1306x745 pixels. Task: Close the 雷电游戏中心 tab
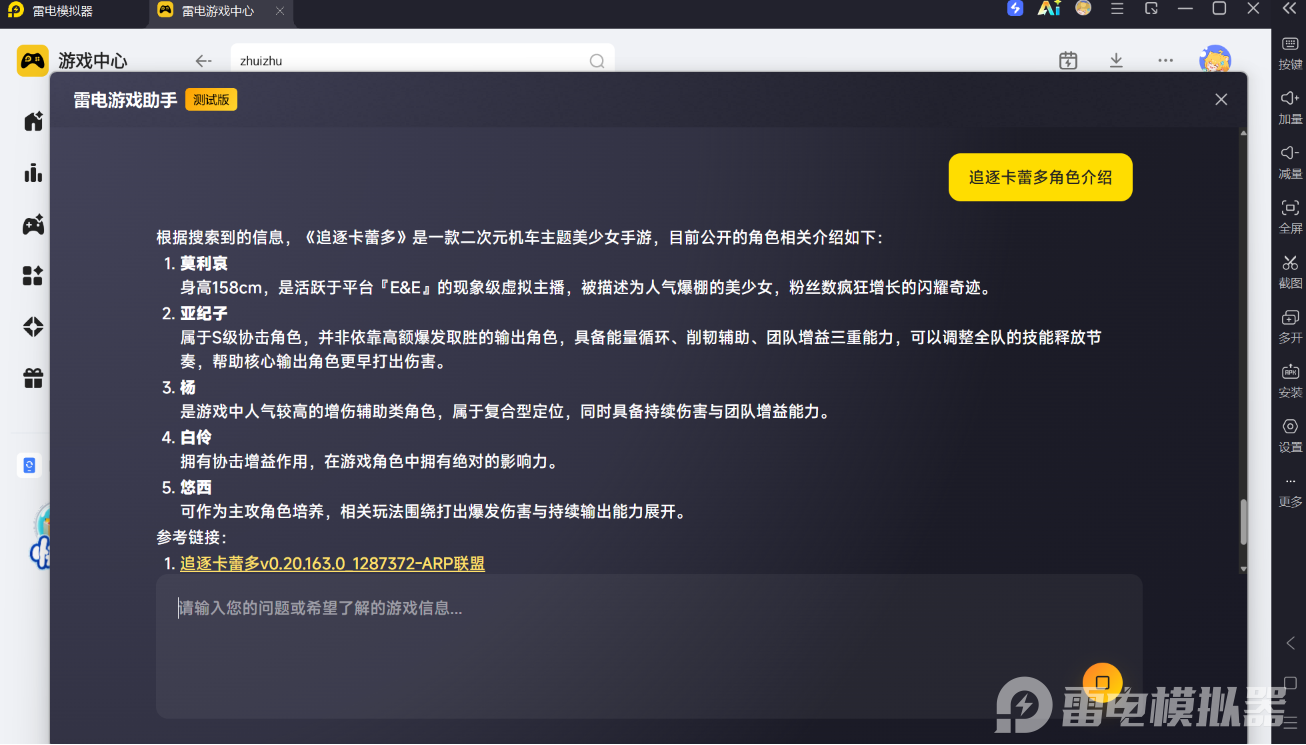(x=280, y=11)
